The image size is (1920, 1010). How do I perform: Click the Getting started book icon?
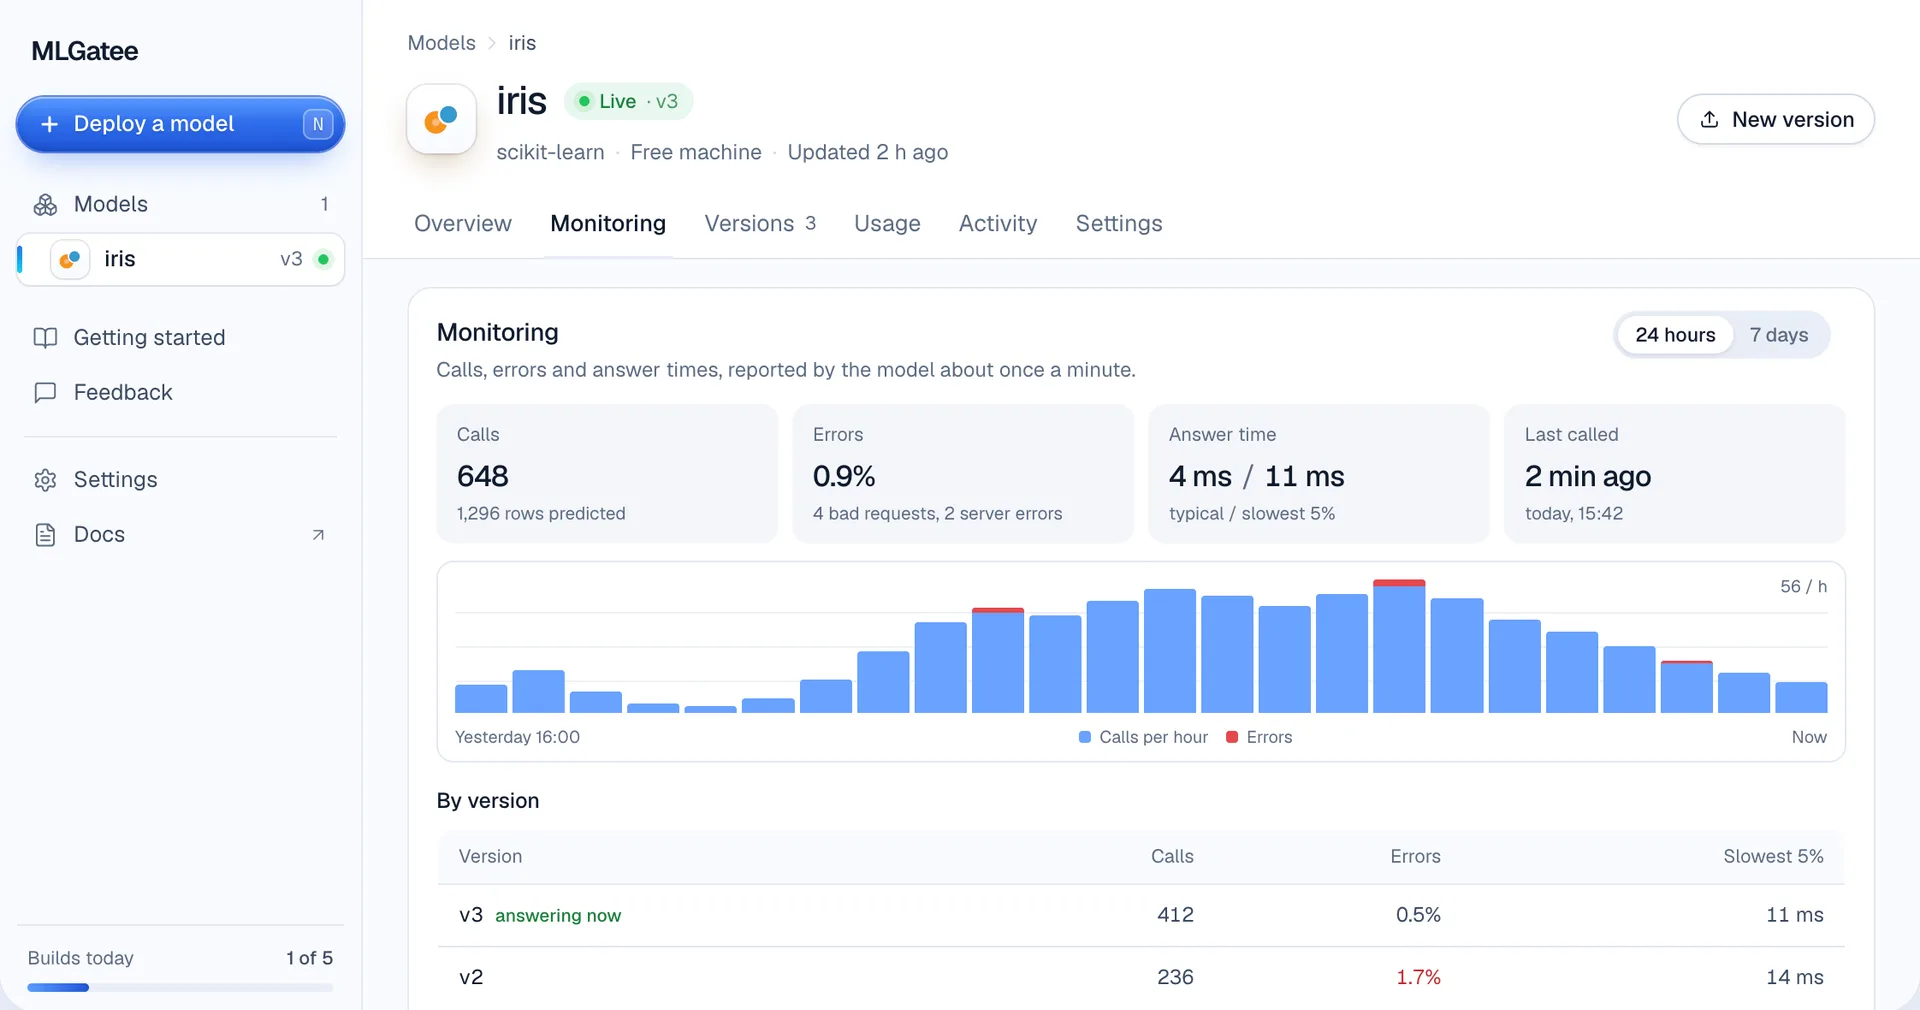(x=45, y=338)
